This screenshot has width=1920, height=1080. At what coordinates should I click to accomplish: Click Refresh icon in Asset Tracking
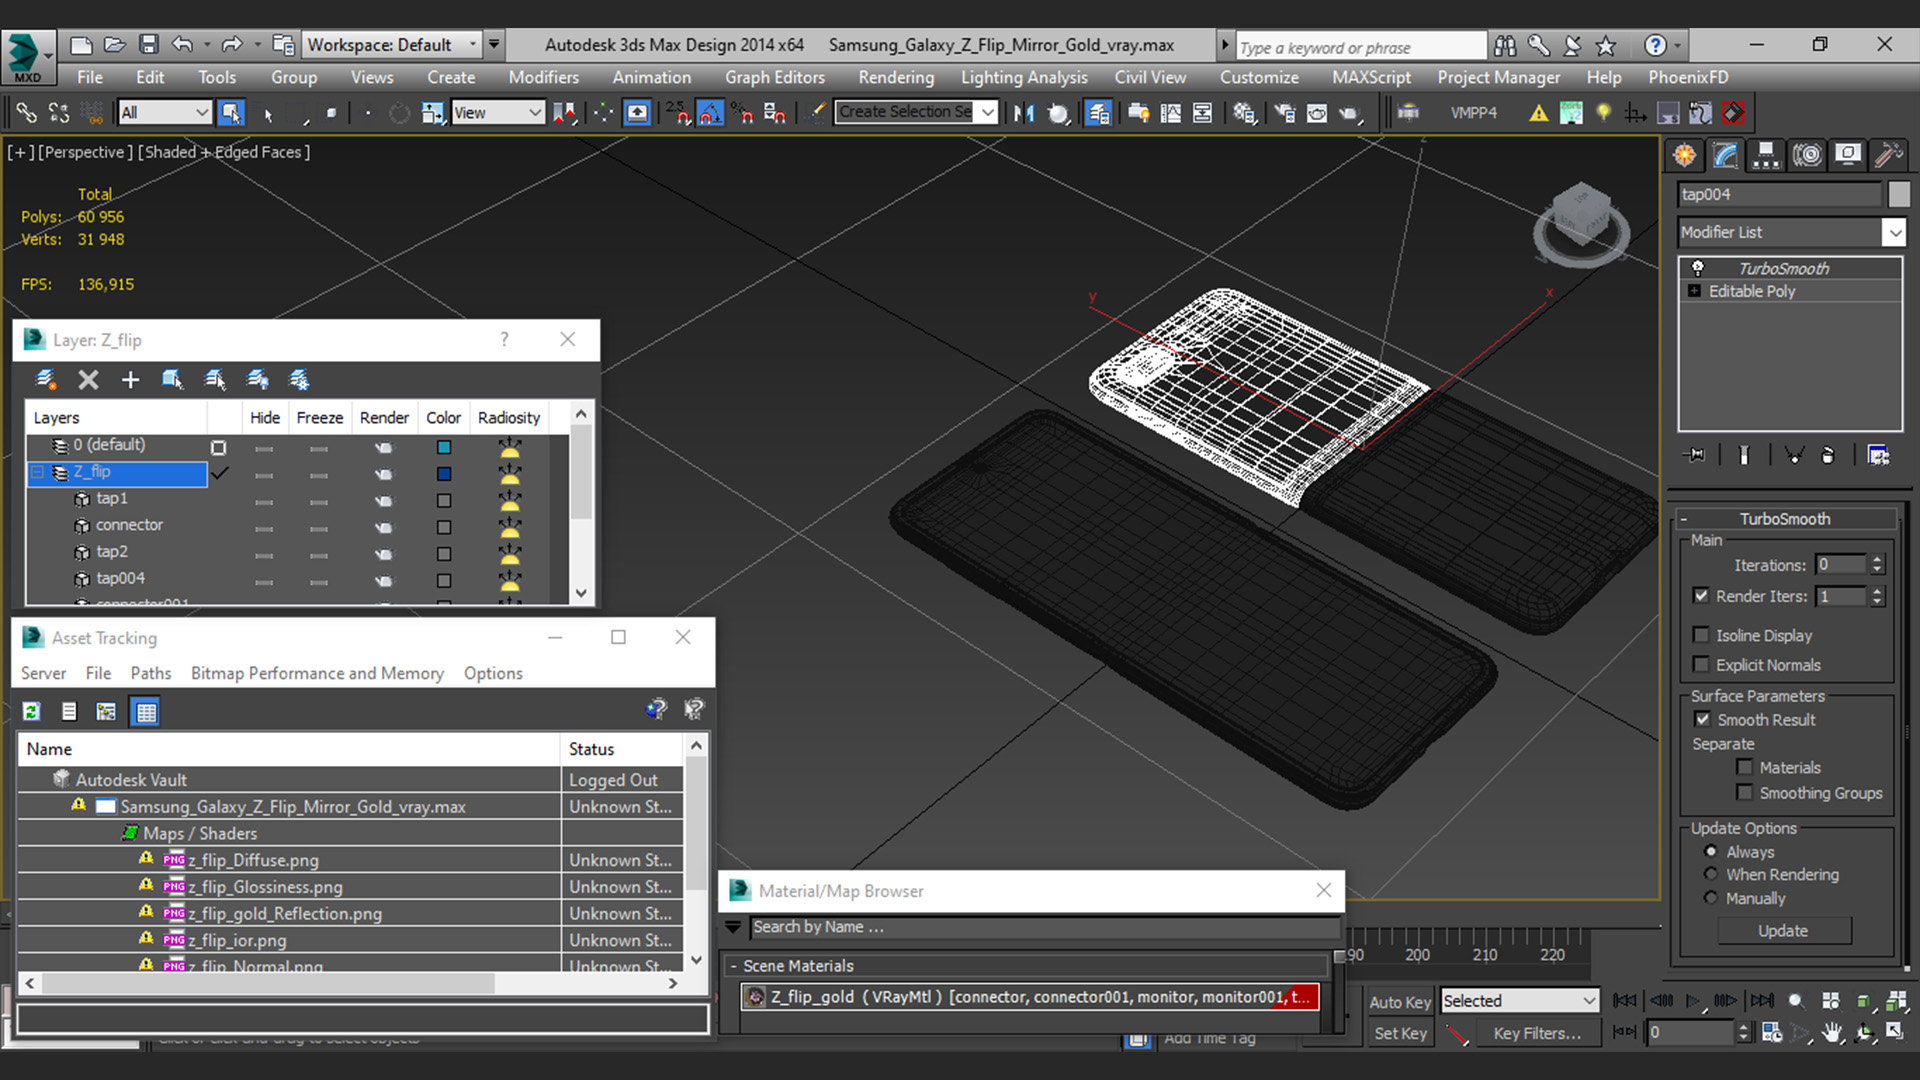pos(32,711)
